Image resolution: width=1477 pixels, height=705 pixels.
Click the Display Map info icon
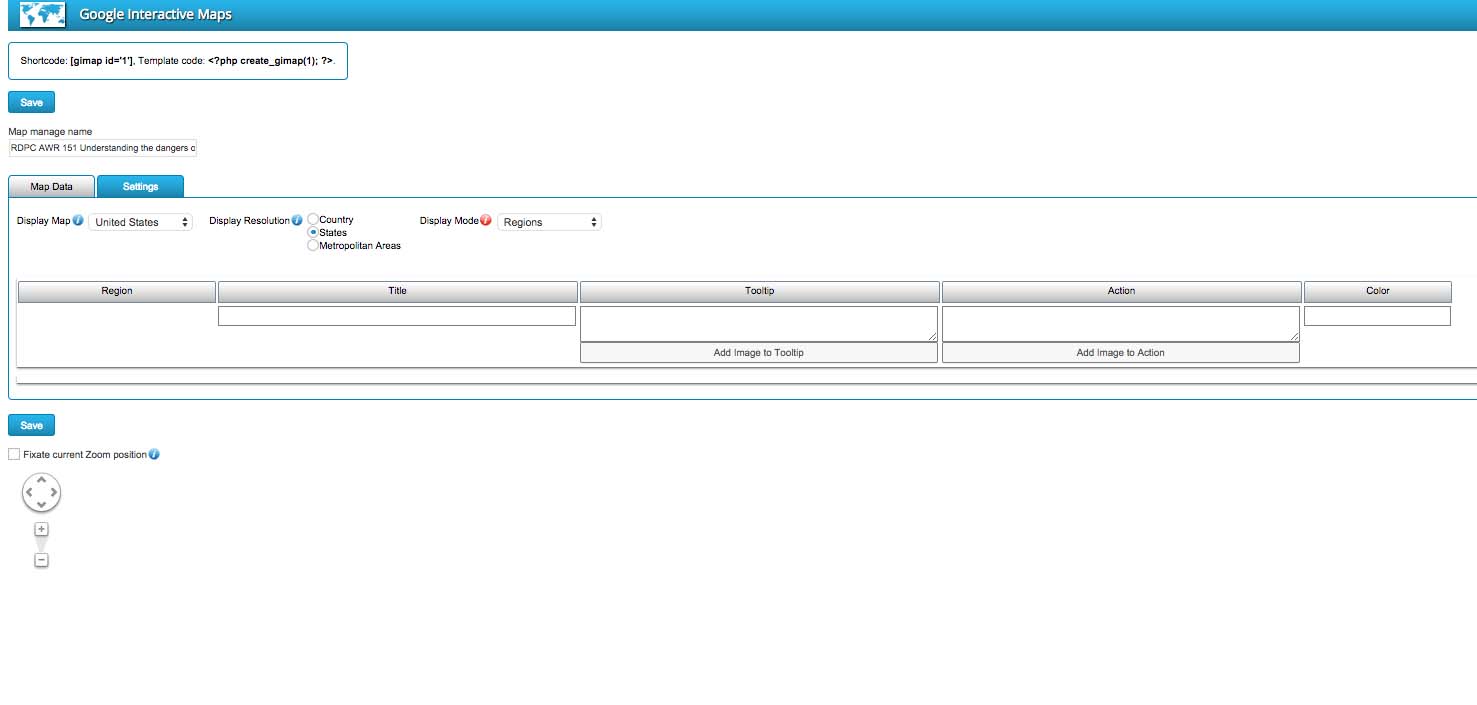coord(78,221)
